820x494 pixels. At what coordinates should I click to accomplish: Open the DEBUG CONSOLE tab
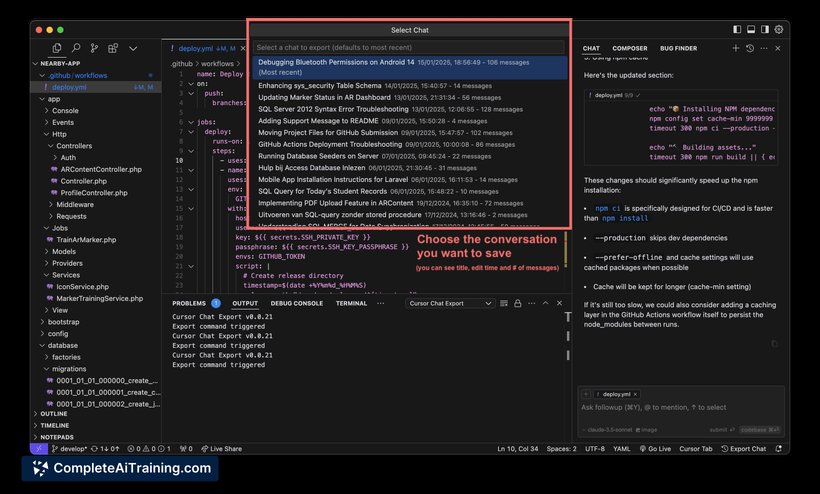tap(297, 303)
